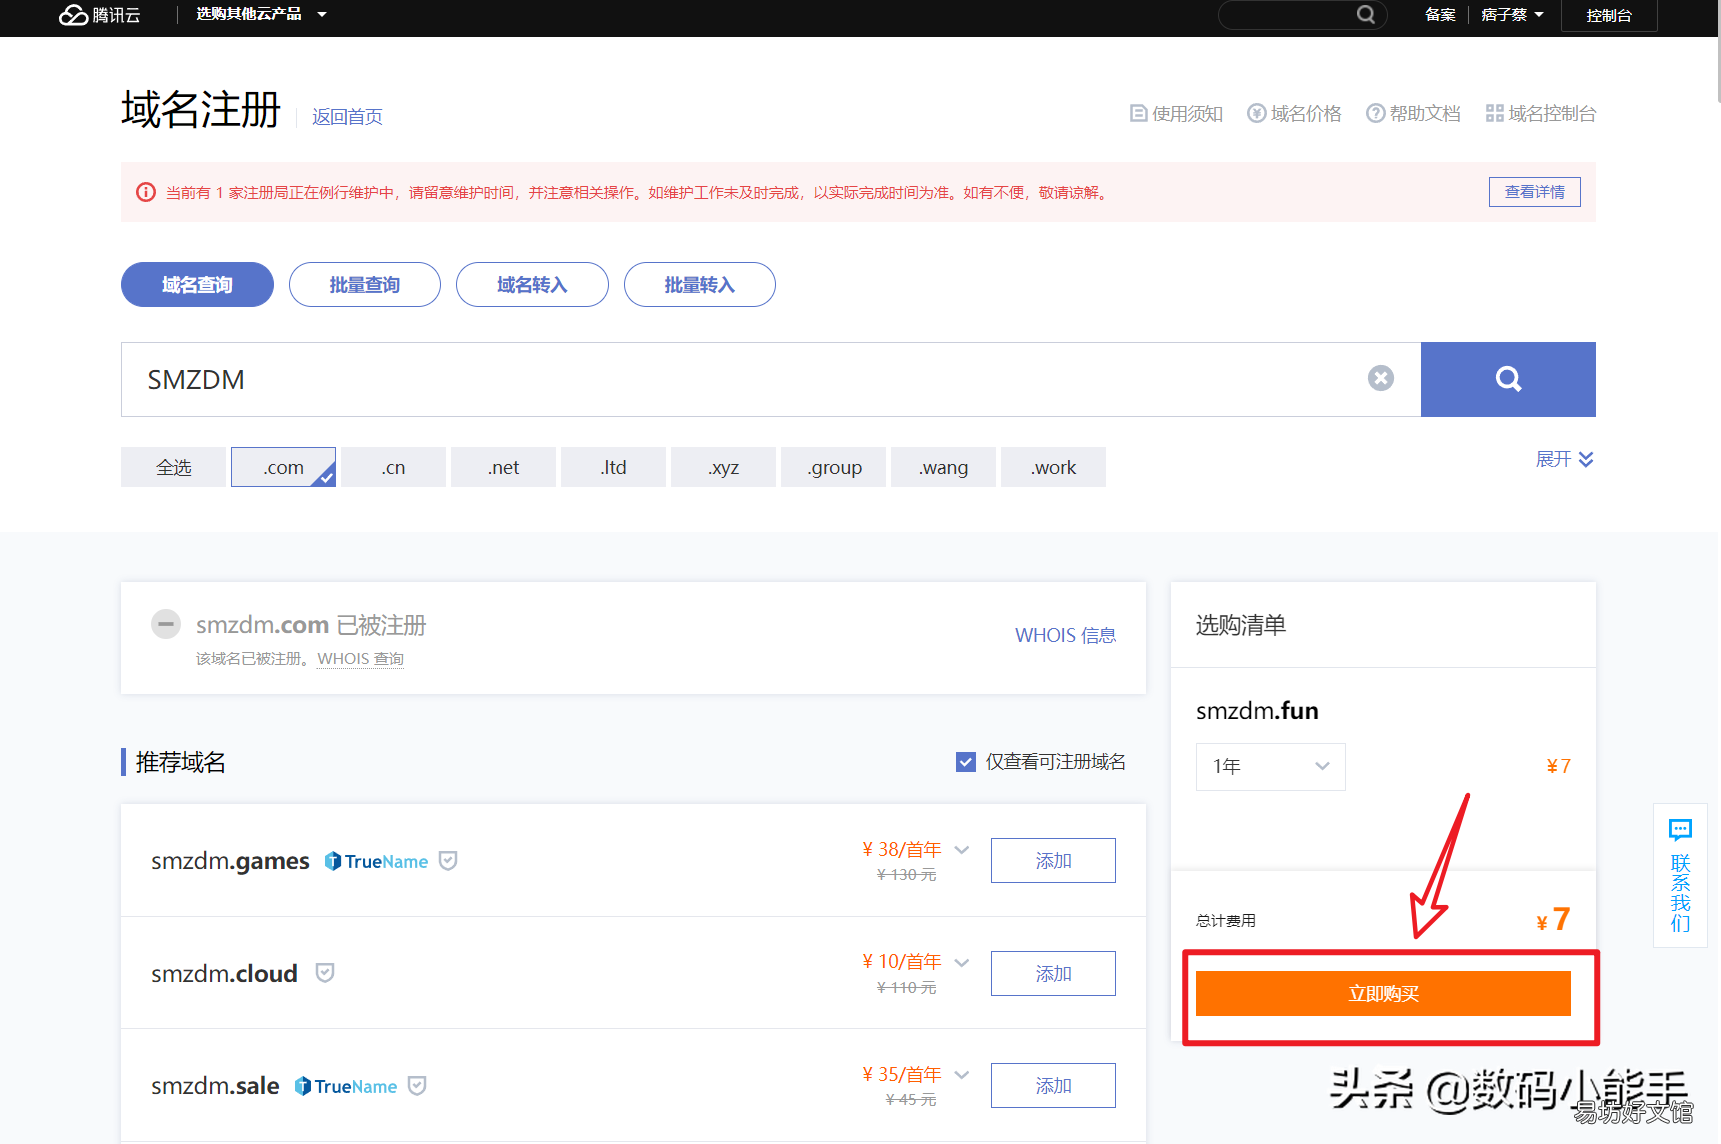Viewport: 1721px width, 1144px height.
Task: Toggle the .wang suffix filter
Action: click(x=943, y=467)
